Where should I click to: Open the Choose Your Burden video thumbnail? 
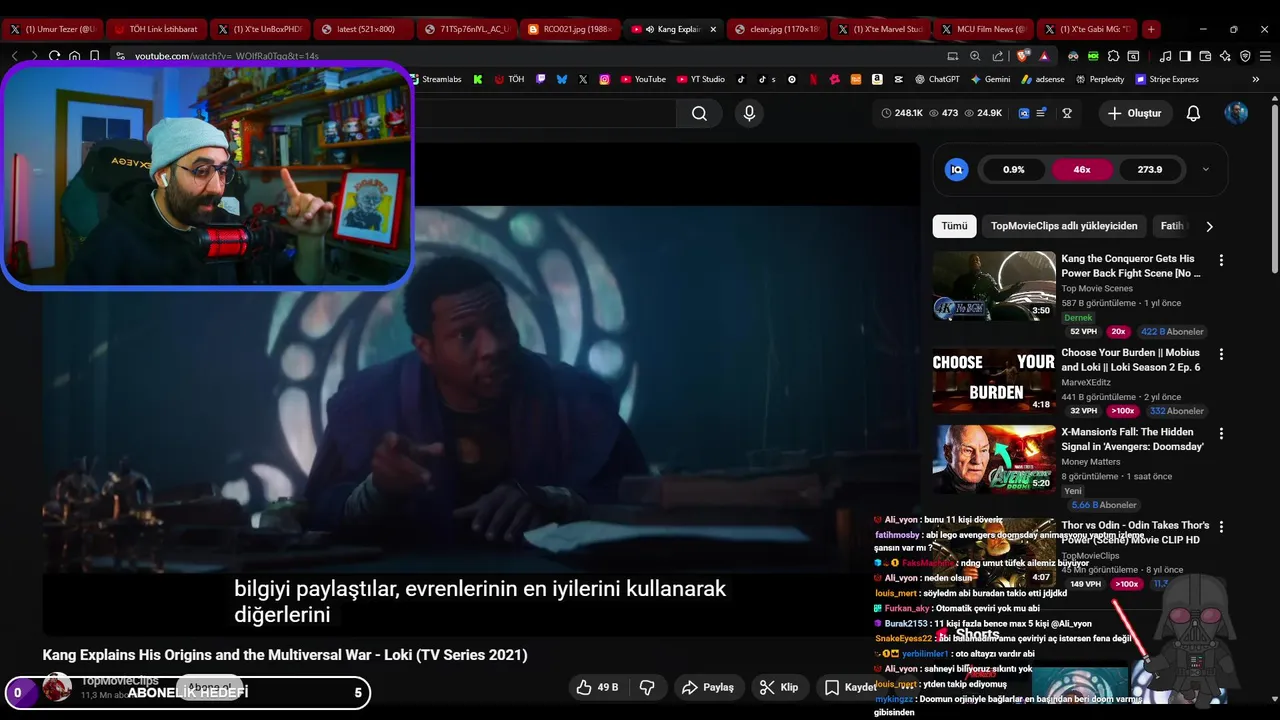point(994,379)
